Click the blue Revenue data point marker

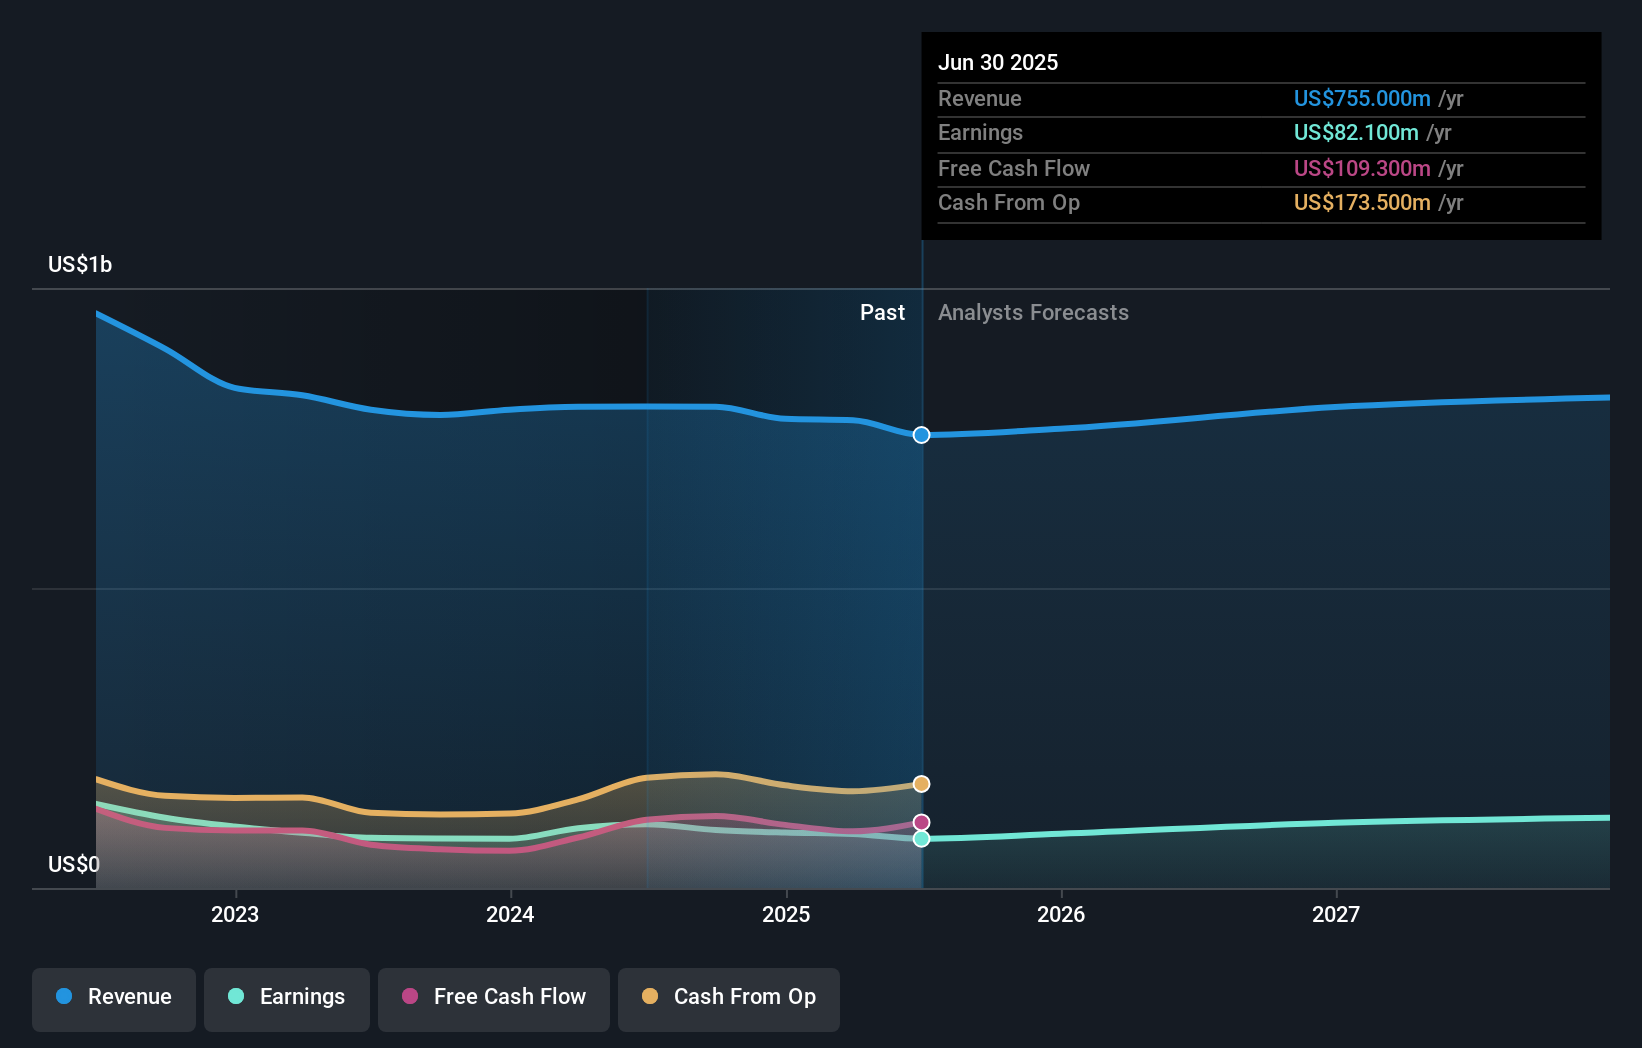(x=921, y=435)
